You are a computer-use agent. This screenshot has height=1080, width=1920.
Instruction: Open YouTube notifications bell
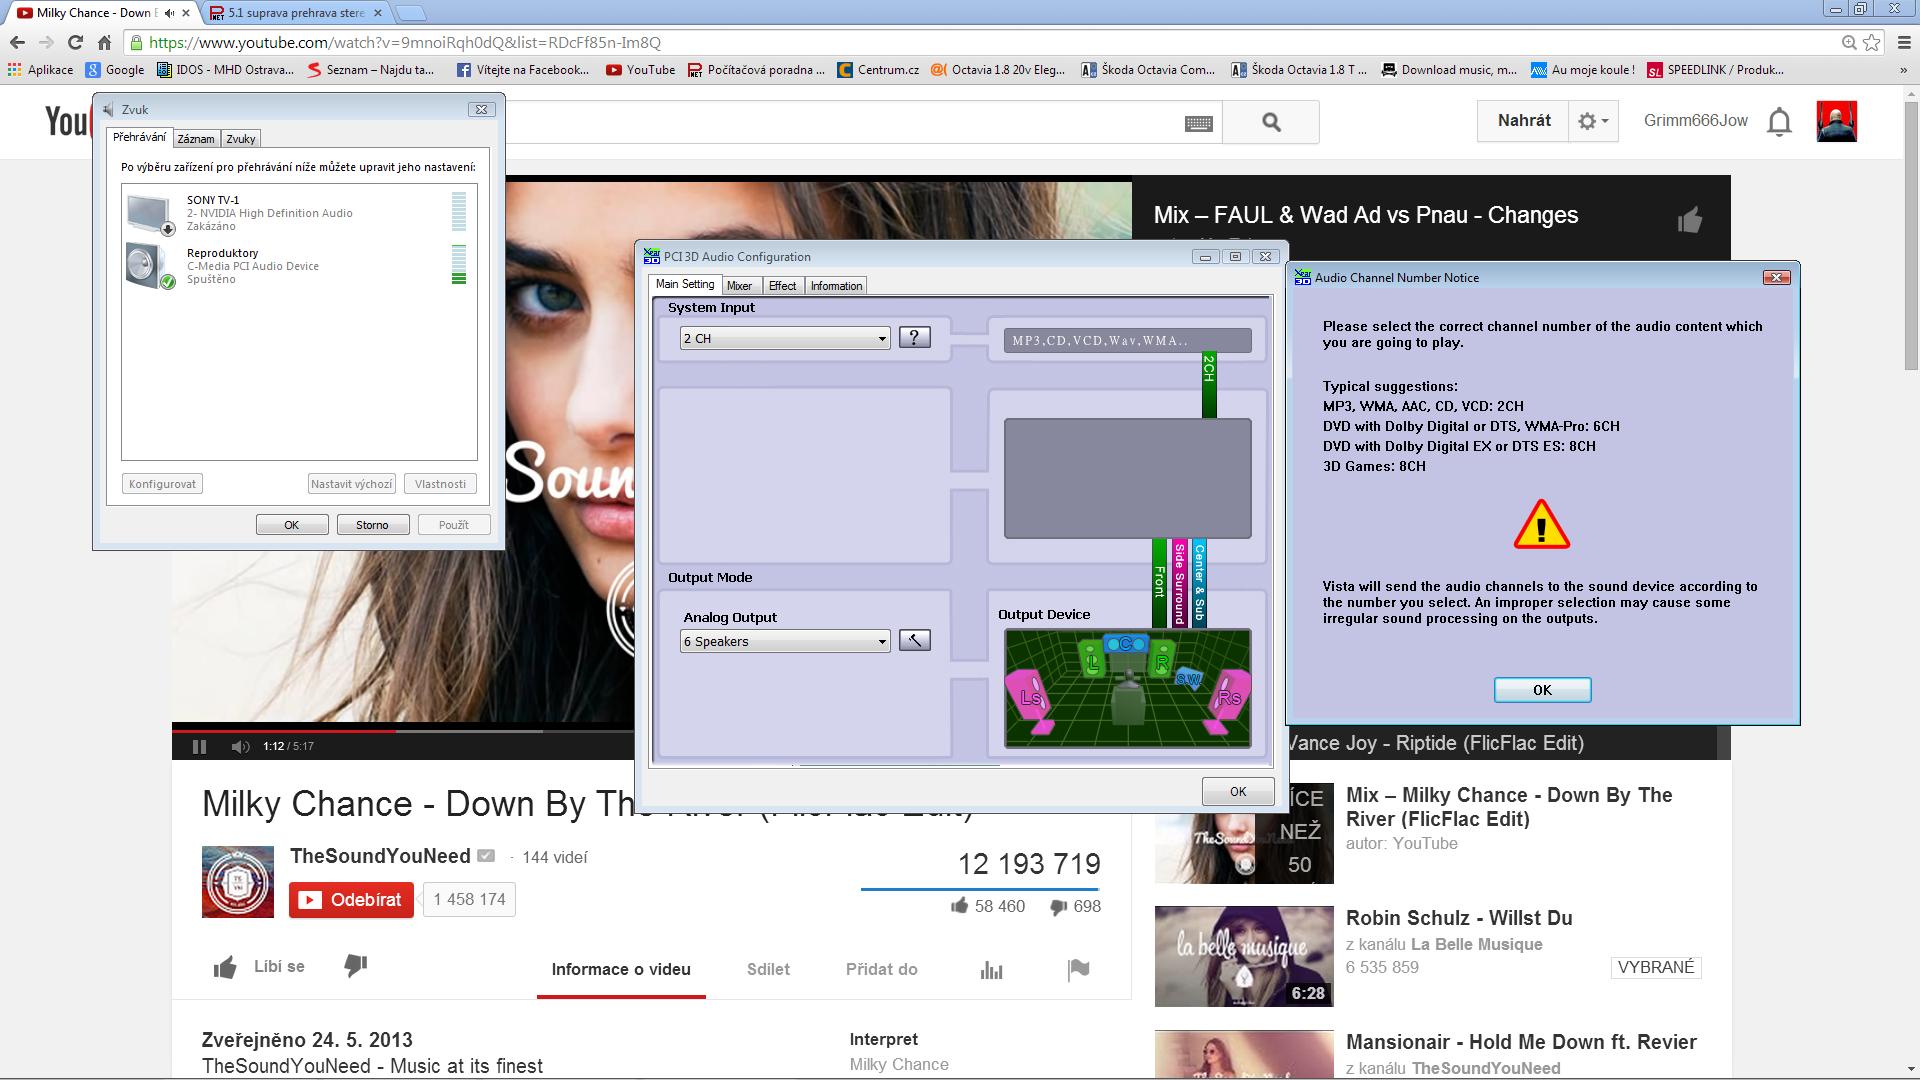1779,121
